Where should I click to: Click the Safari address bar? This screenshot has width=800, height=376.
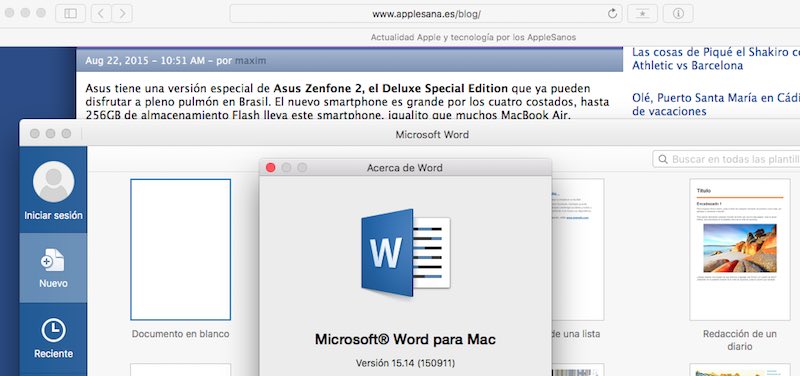426,14
